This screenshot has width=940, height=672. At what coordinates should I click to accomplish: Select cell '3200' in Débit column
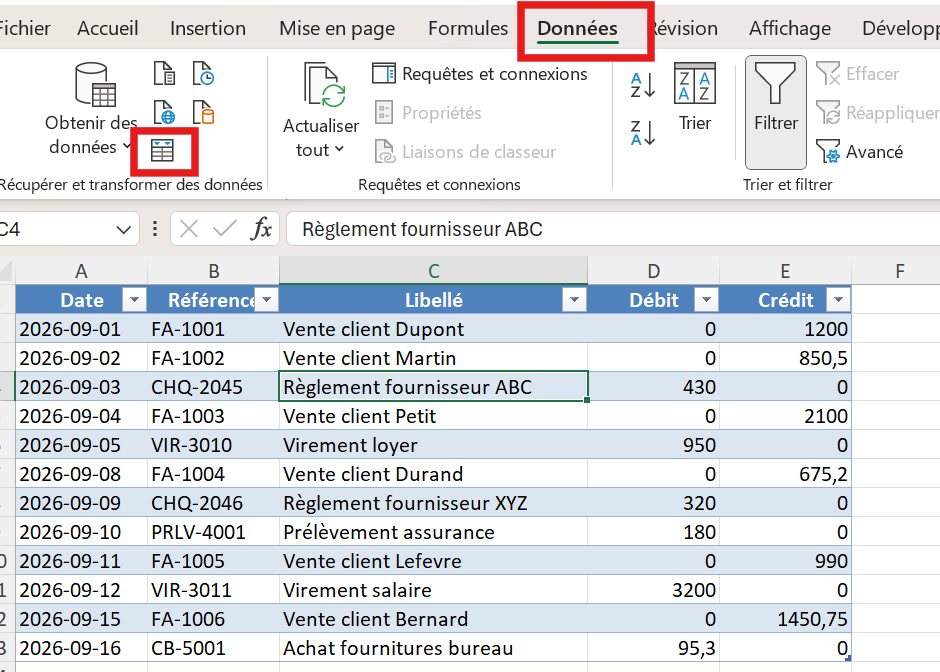point(653,590)
